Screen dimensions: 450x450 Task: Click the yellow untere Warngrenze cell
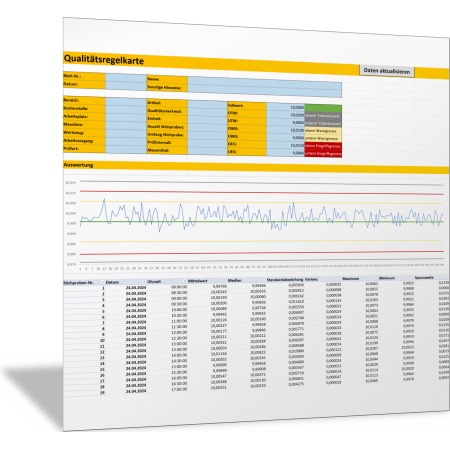pyautogui.click(x=323, y=138)
